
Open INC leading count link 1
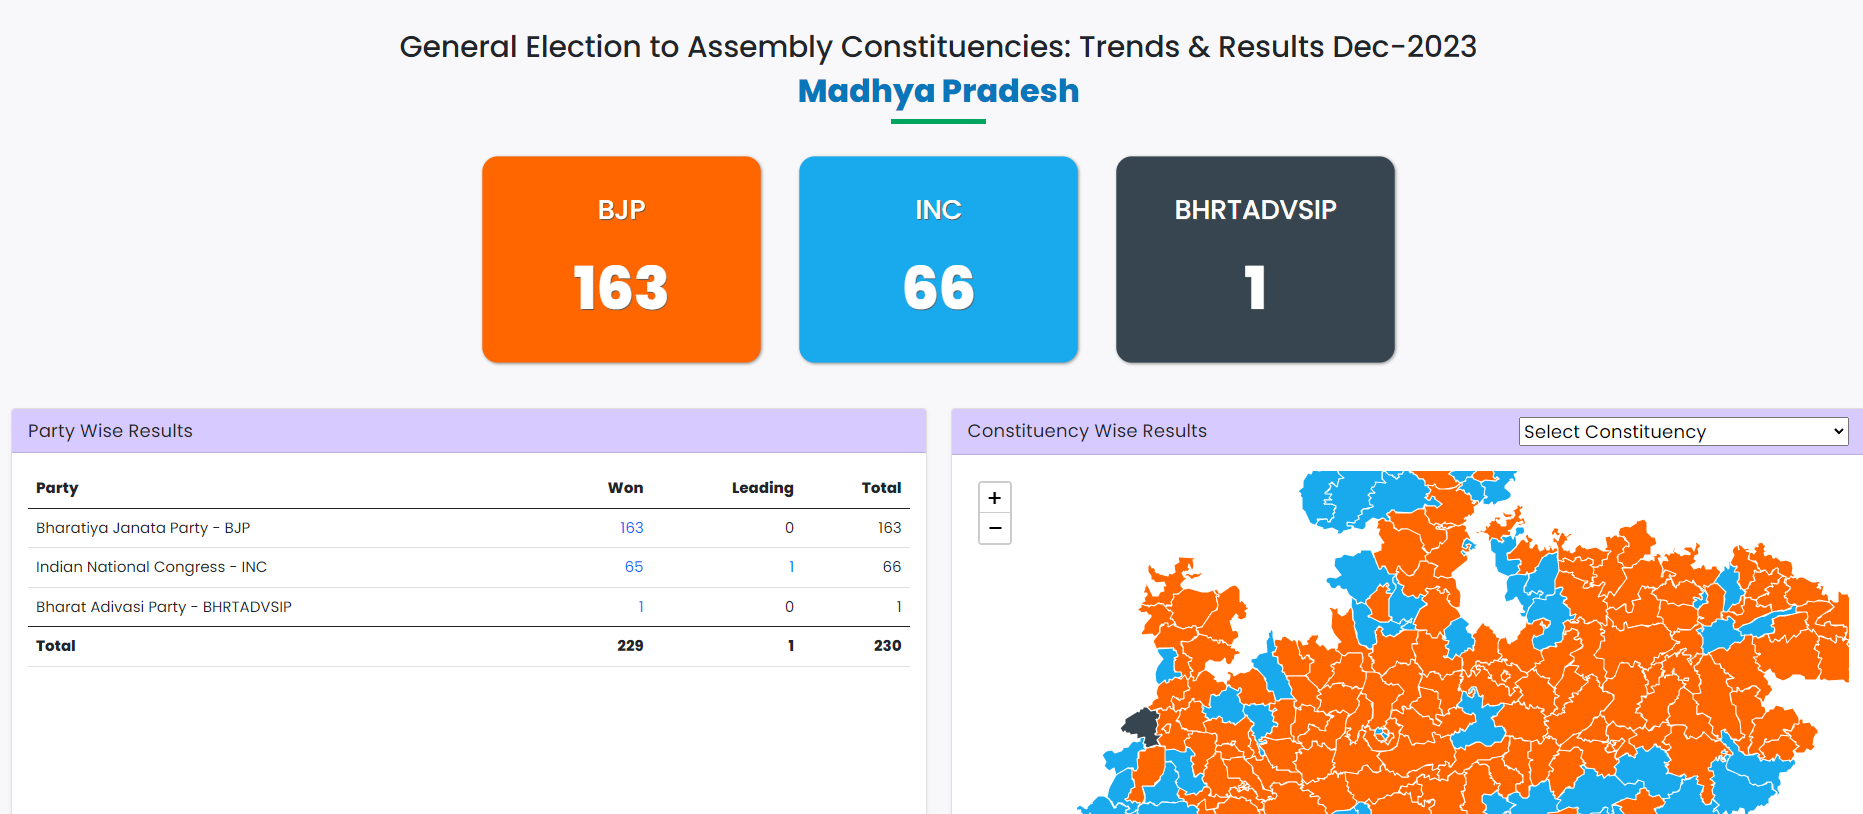[791, 567]
